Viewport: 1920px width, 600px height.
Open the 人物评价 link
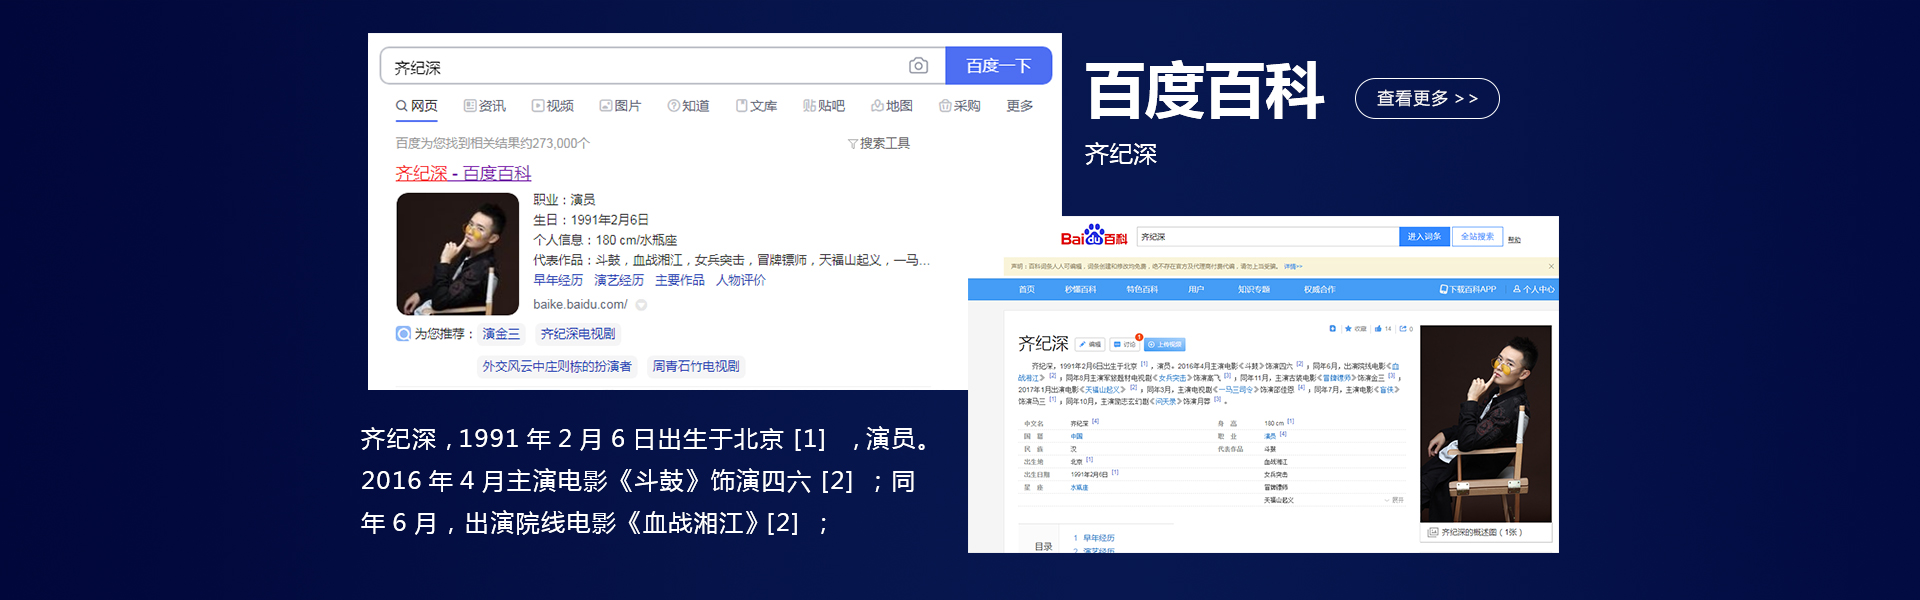point(741,280)
